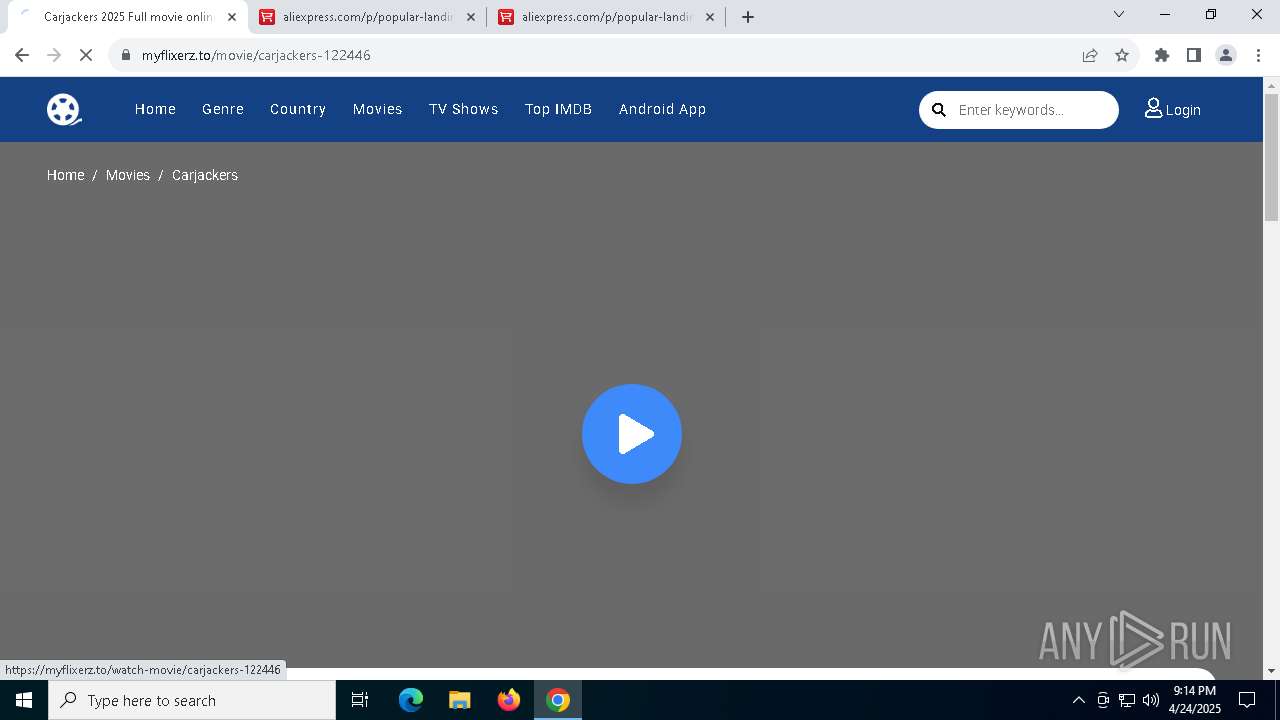The width and height of the screenshot is (1280, 720).
Task: Click the film reel site logo
Action: [x=64, y=110]
